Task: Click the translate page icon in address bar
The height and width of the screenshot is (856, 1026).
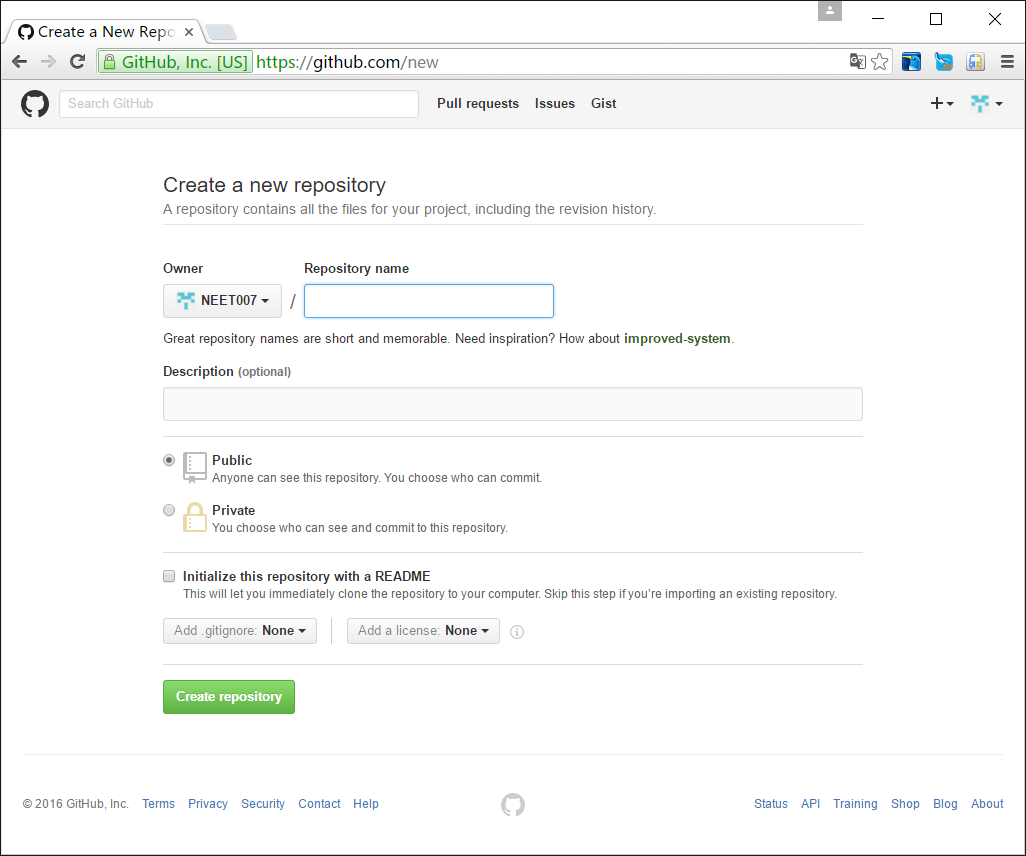Action: (x=857, y=62)
